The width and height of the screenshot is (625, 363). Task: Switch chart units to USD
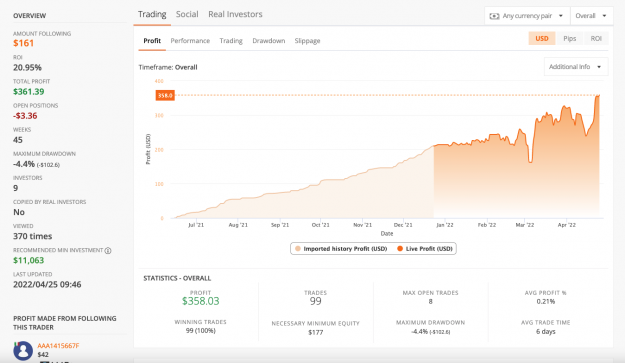click(x=542, y=39)
